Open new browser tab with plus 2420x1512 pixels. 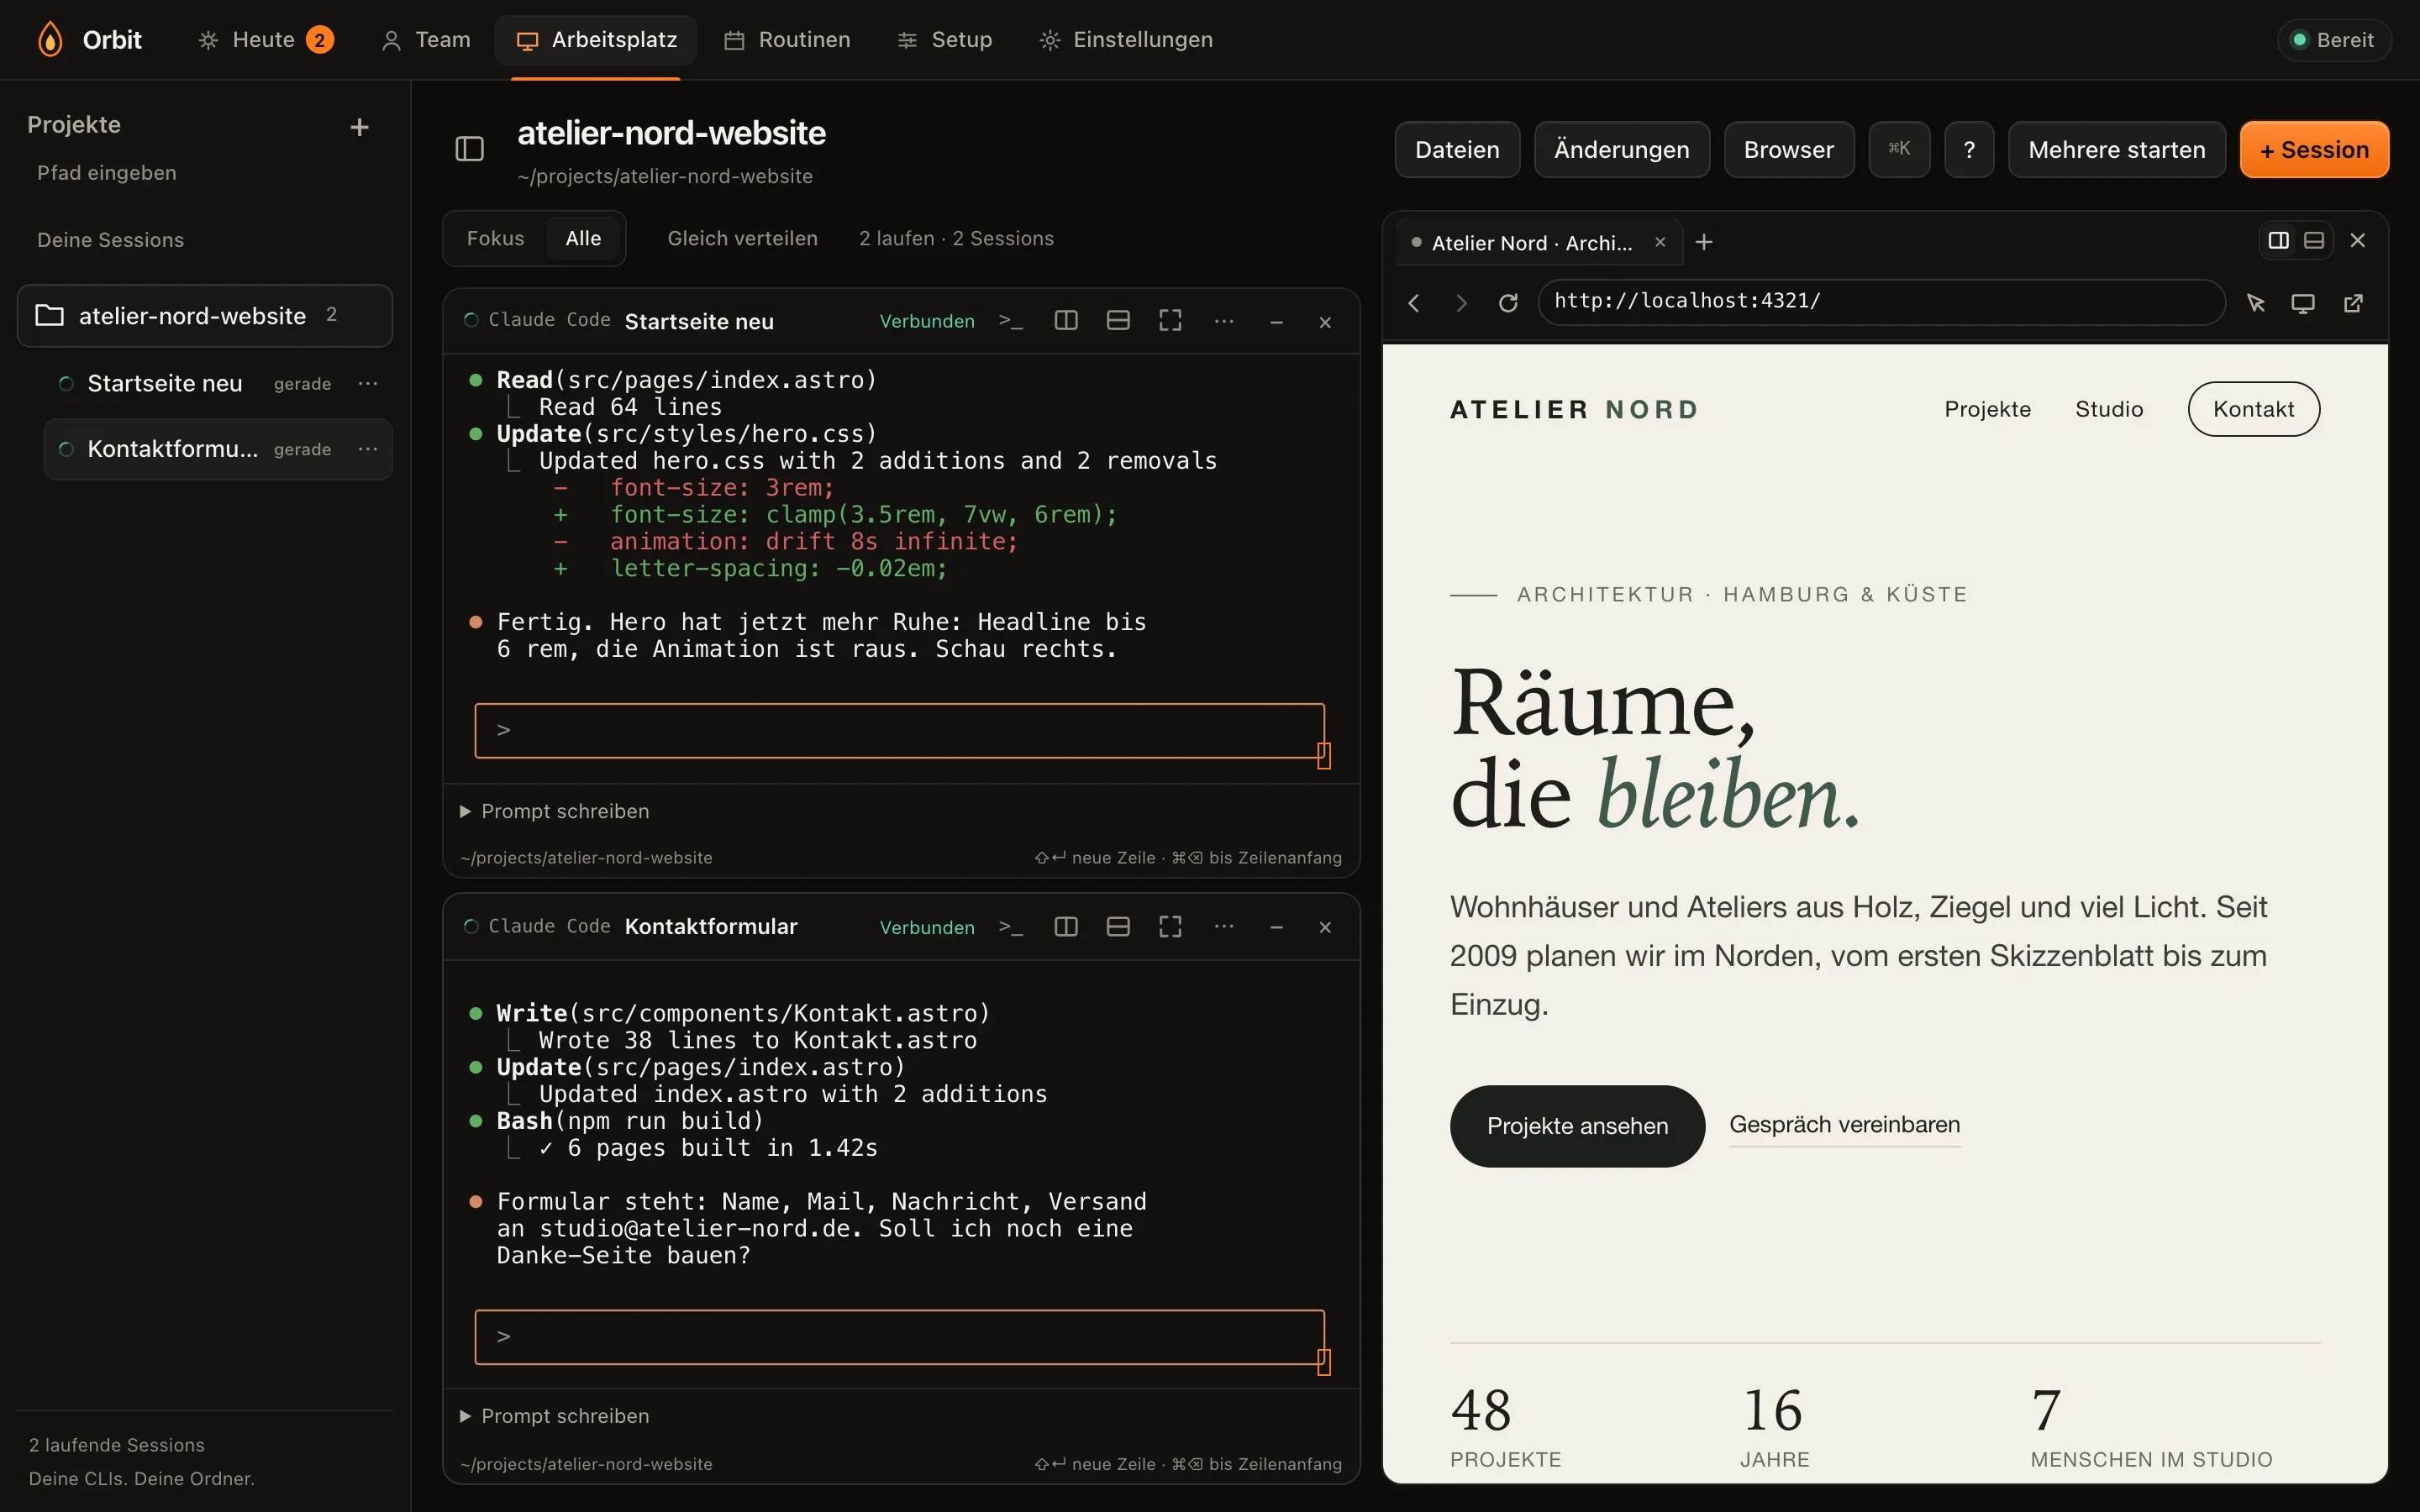coord(1704,242)
